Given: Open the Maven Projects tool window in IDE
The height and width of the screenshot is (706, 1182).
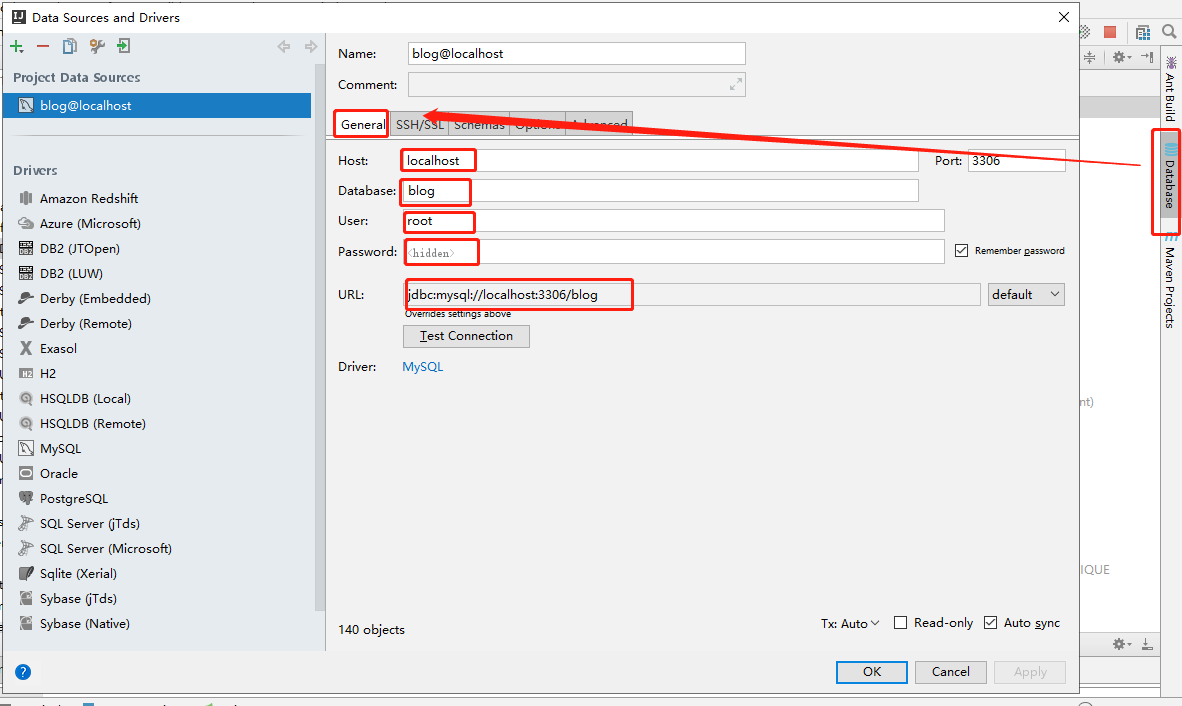Looking at the screenshot, I should pyautogui.click(x=1169, y=281).
